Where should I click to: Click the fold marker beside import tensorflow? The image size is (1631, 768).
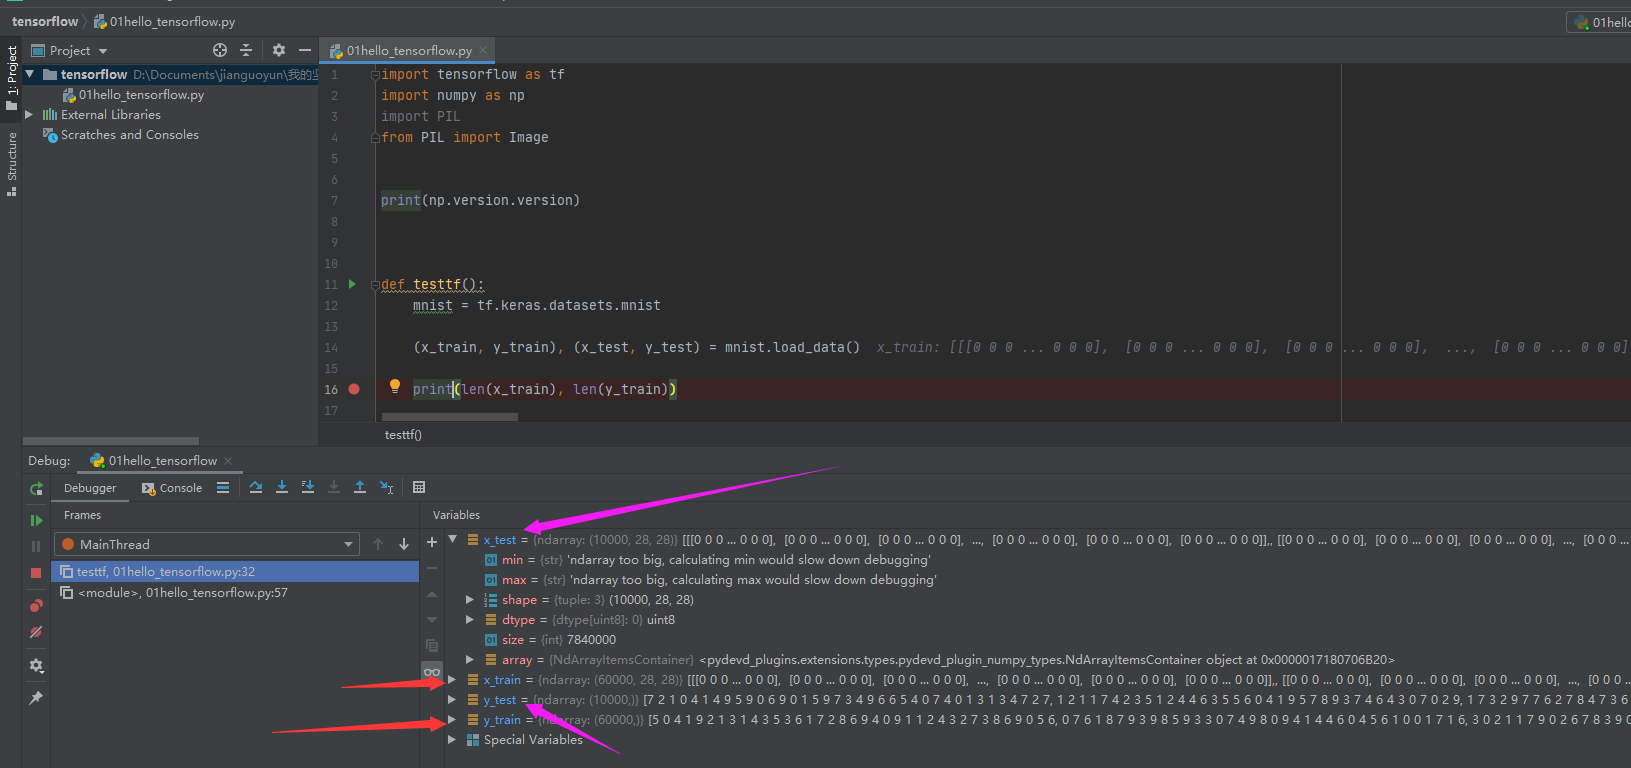coord(375,75)
